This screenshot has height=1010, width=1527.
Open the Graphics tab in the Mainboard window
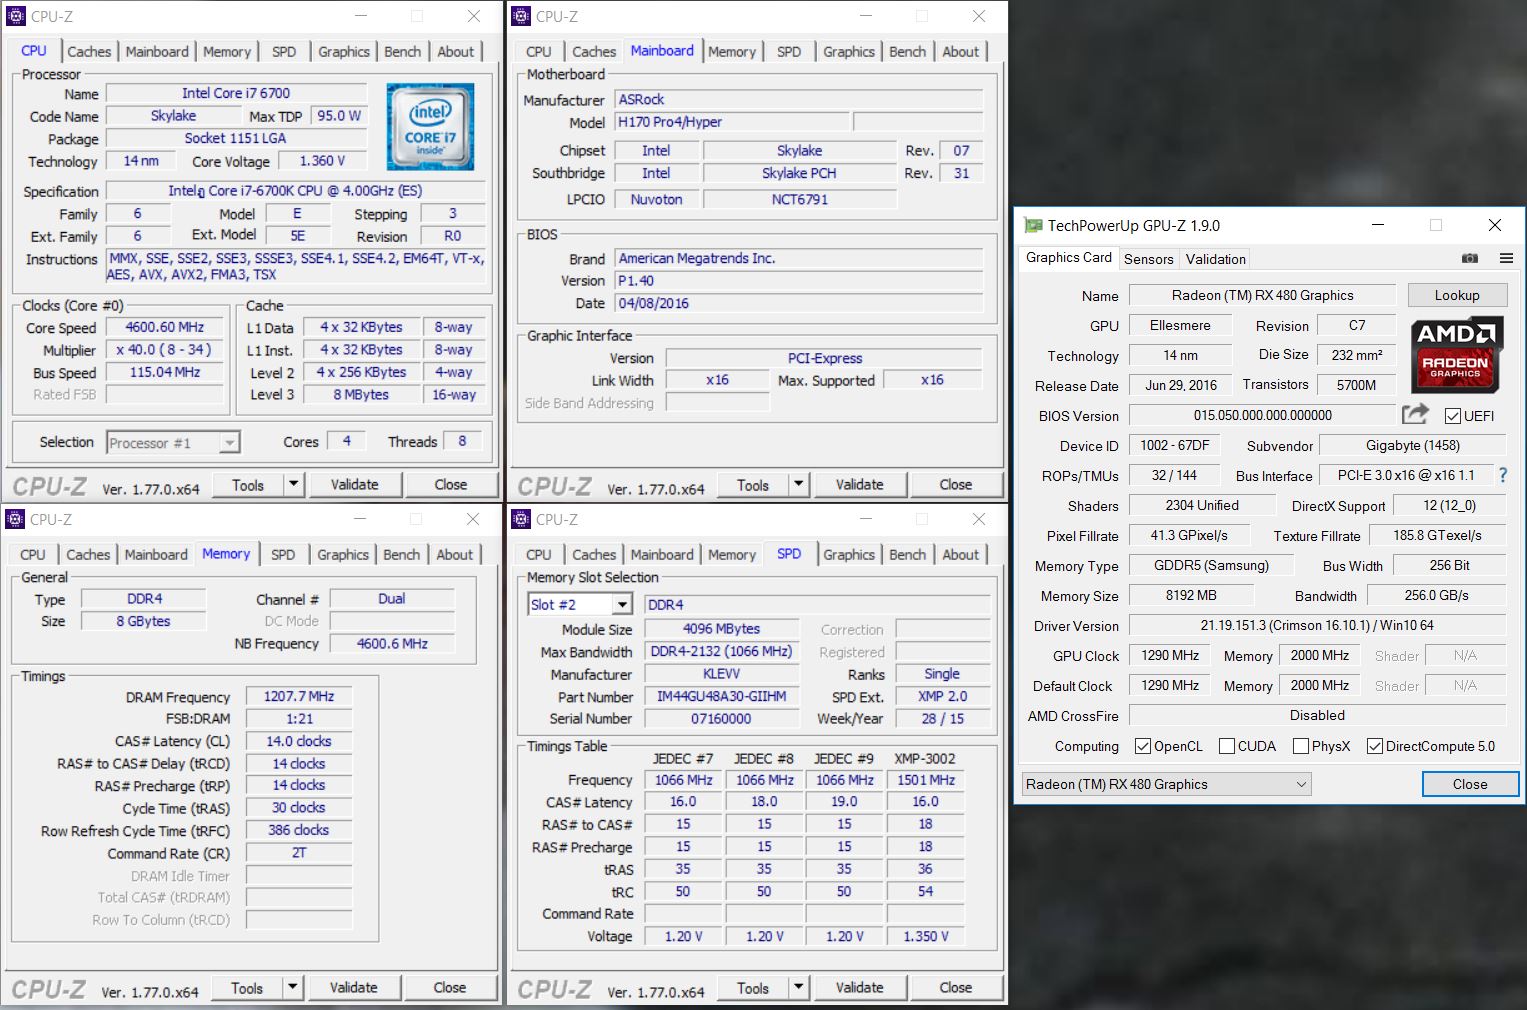click(849, 51)
